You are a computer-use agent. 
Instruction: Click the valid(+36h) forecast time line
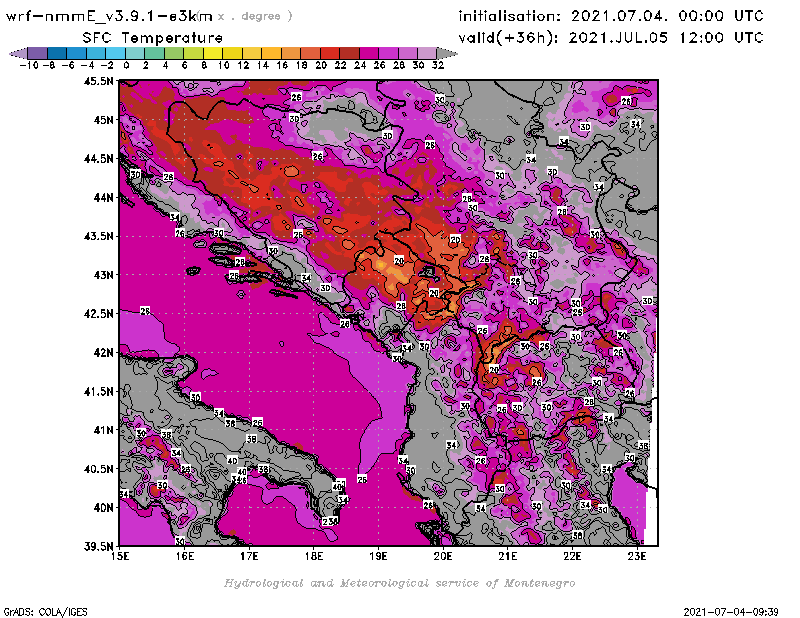point(611,38)
